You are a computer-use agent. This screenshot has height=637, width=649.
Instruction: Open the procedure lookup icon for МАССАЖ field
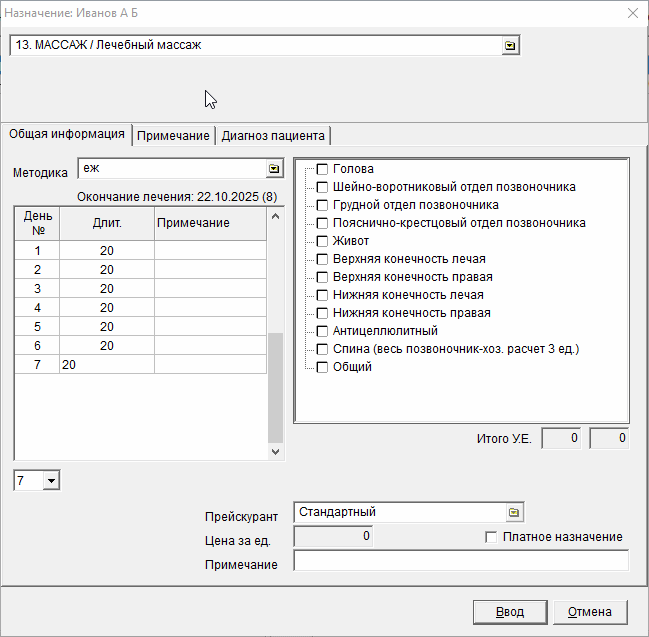coord(510,46)
